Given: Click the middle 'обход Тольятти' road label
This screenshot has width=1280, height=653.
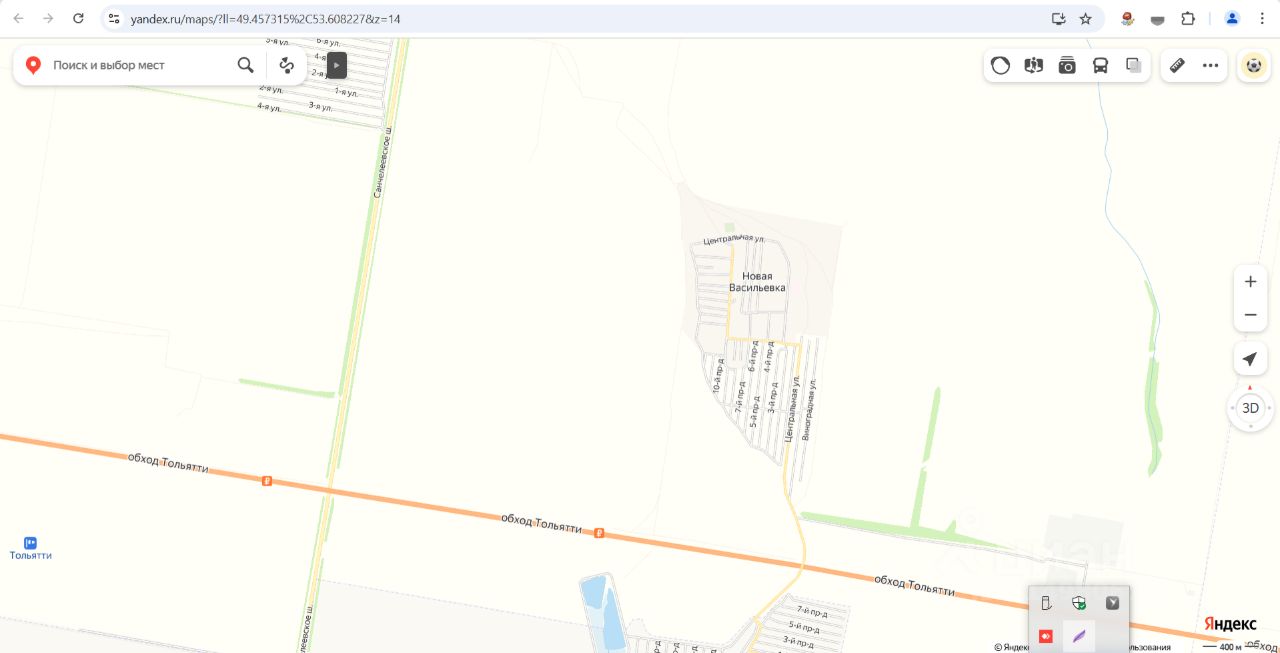Looking at the screenshot, I should tap(541, 523).
